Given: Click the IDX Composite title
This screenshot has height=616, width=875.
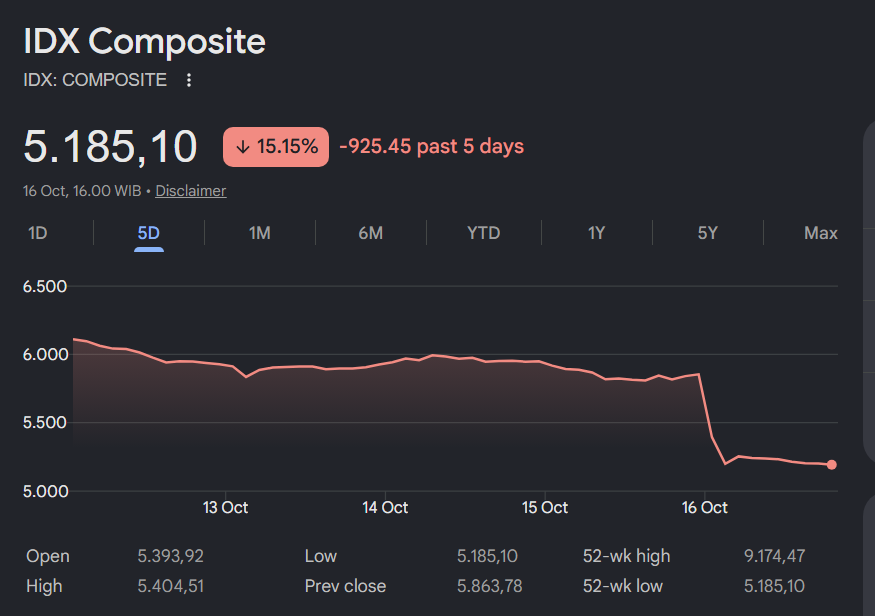Looking at the screenshot, I should (x=145, y=41).
